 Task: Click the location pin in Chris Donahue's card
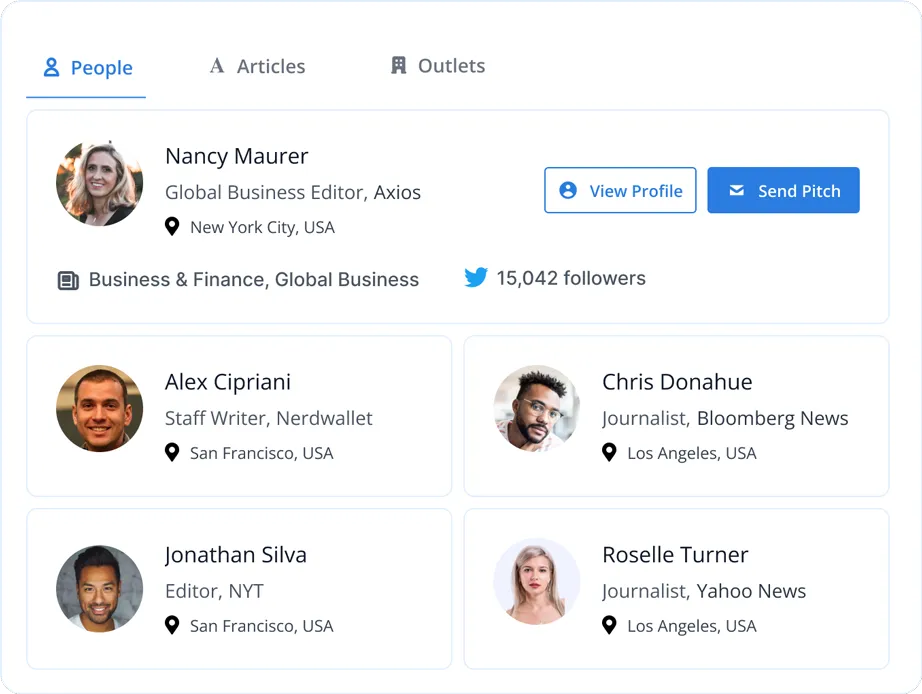(x=609, y=453)
